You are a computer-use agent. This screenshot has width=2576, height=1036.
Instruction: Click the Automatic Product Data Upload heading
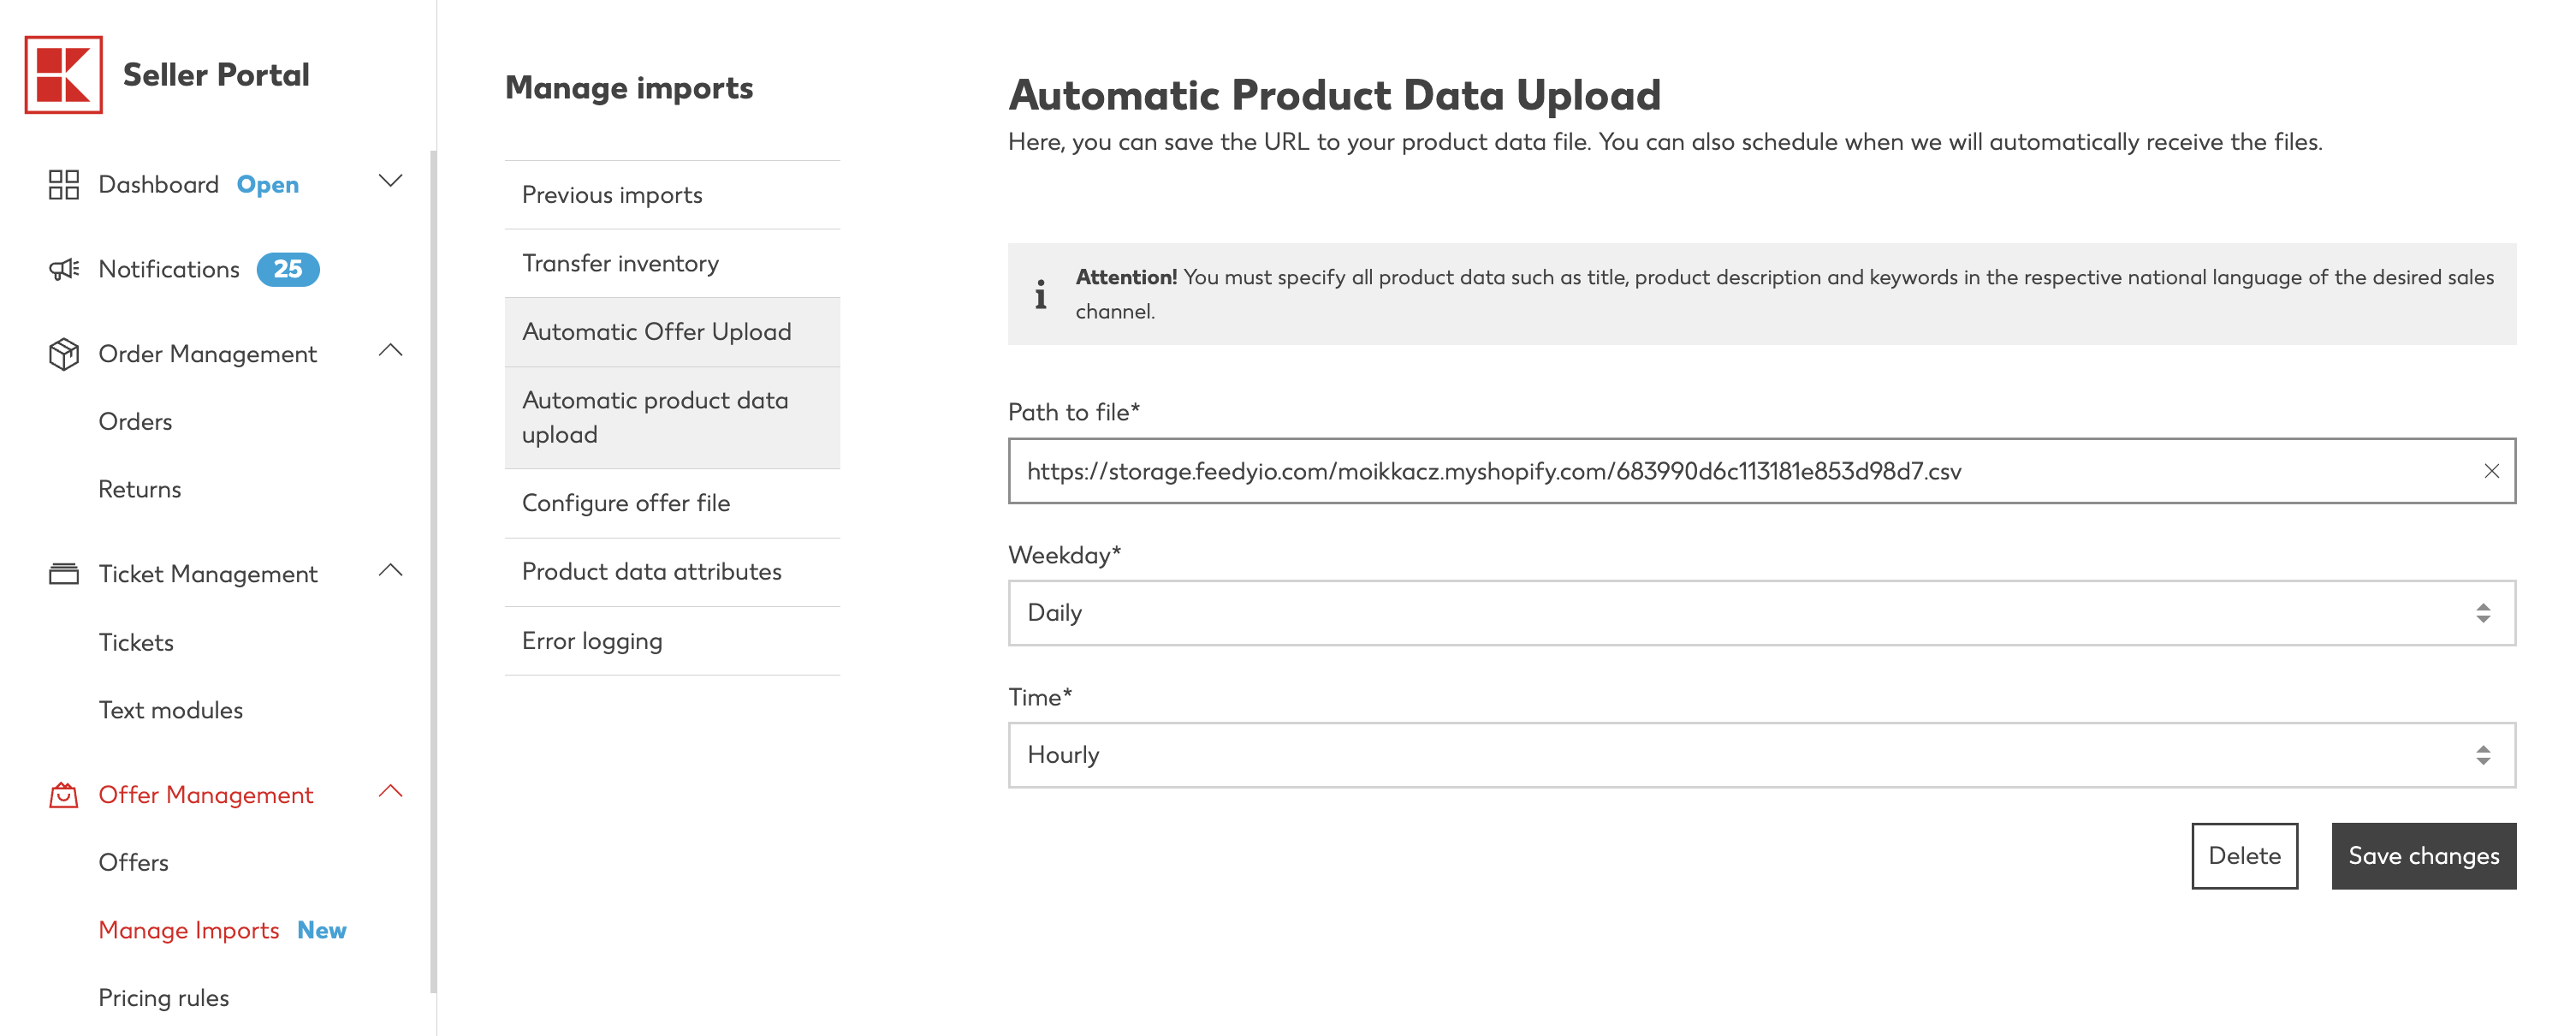pos(1334,95)
